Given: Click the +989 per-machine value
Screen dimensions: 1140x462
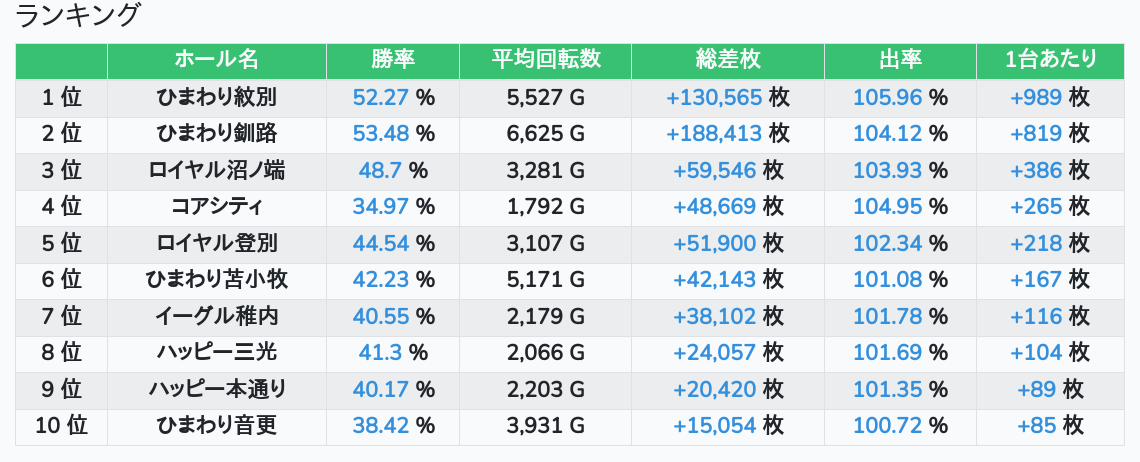Looking at the screenshot, I should tap(1036, 98).
